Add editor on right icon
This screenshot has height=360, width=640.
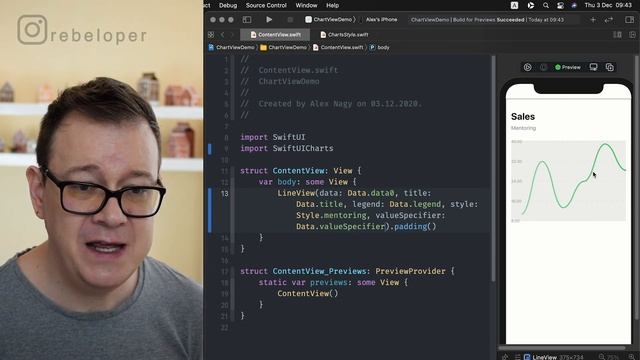[632, 35]
